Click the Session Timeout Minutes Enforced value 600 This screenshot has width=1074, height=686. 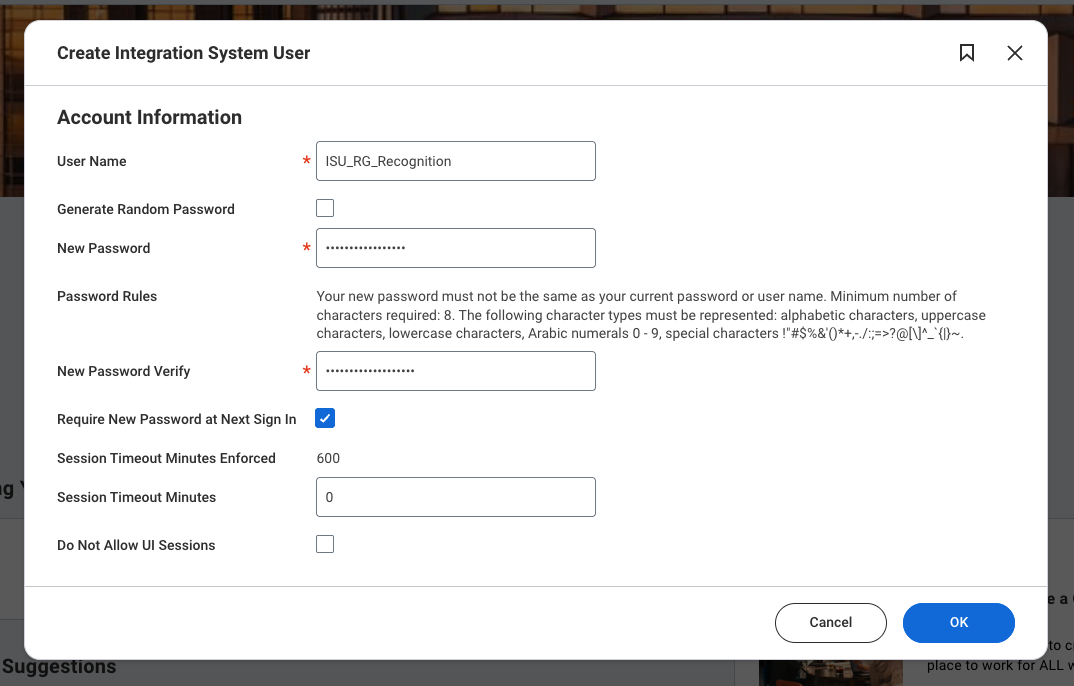328,458
